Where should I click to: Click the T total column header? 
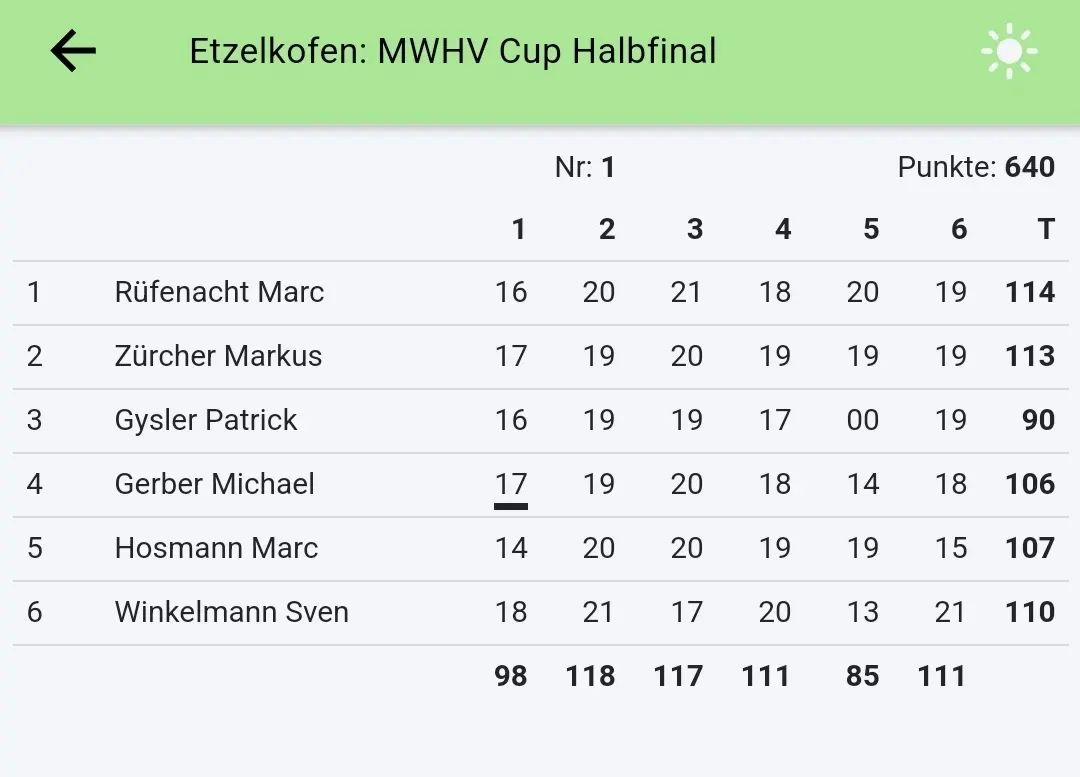pyautogui.click(x=1045, y=230)
